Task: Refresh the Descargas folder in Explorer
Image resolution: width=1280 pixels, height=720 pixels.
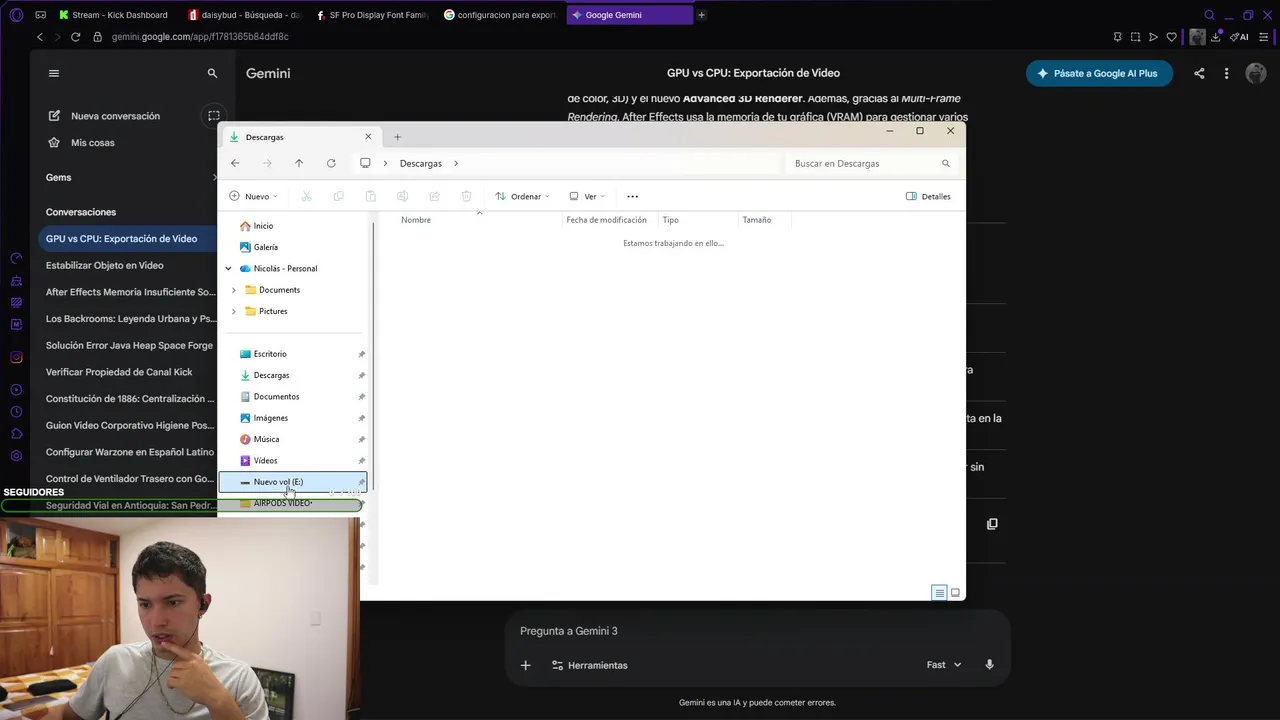Action: [331, 163]
